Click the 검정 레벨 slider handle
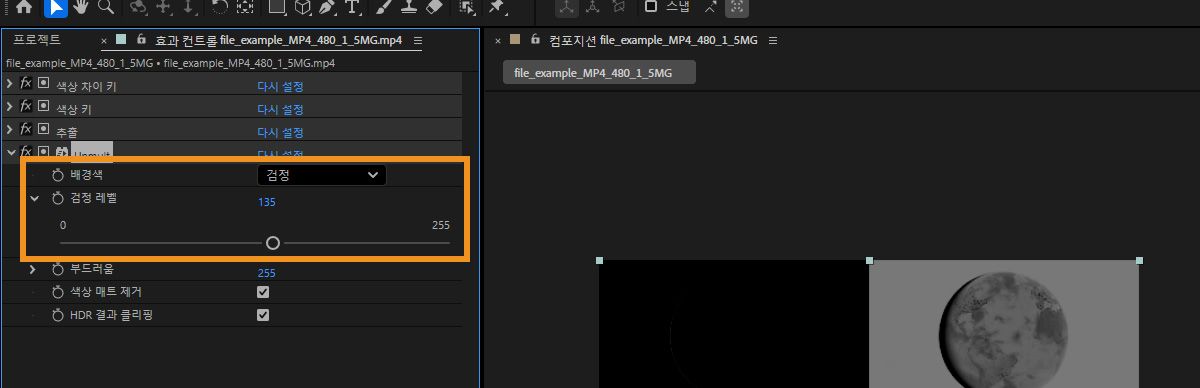Screen dimensions: 1200x388 click(x=273, y=243)
